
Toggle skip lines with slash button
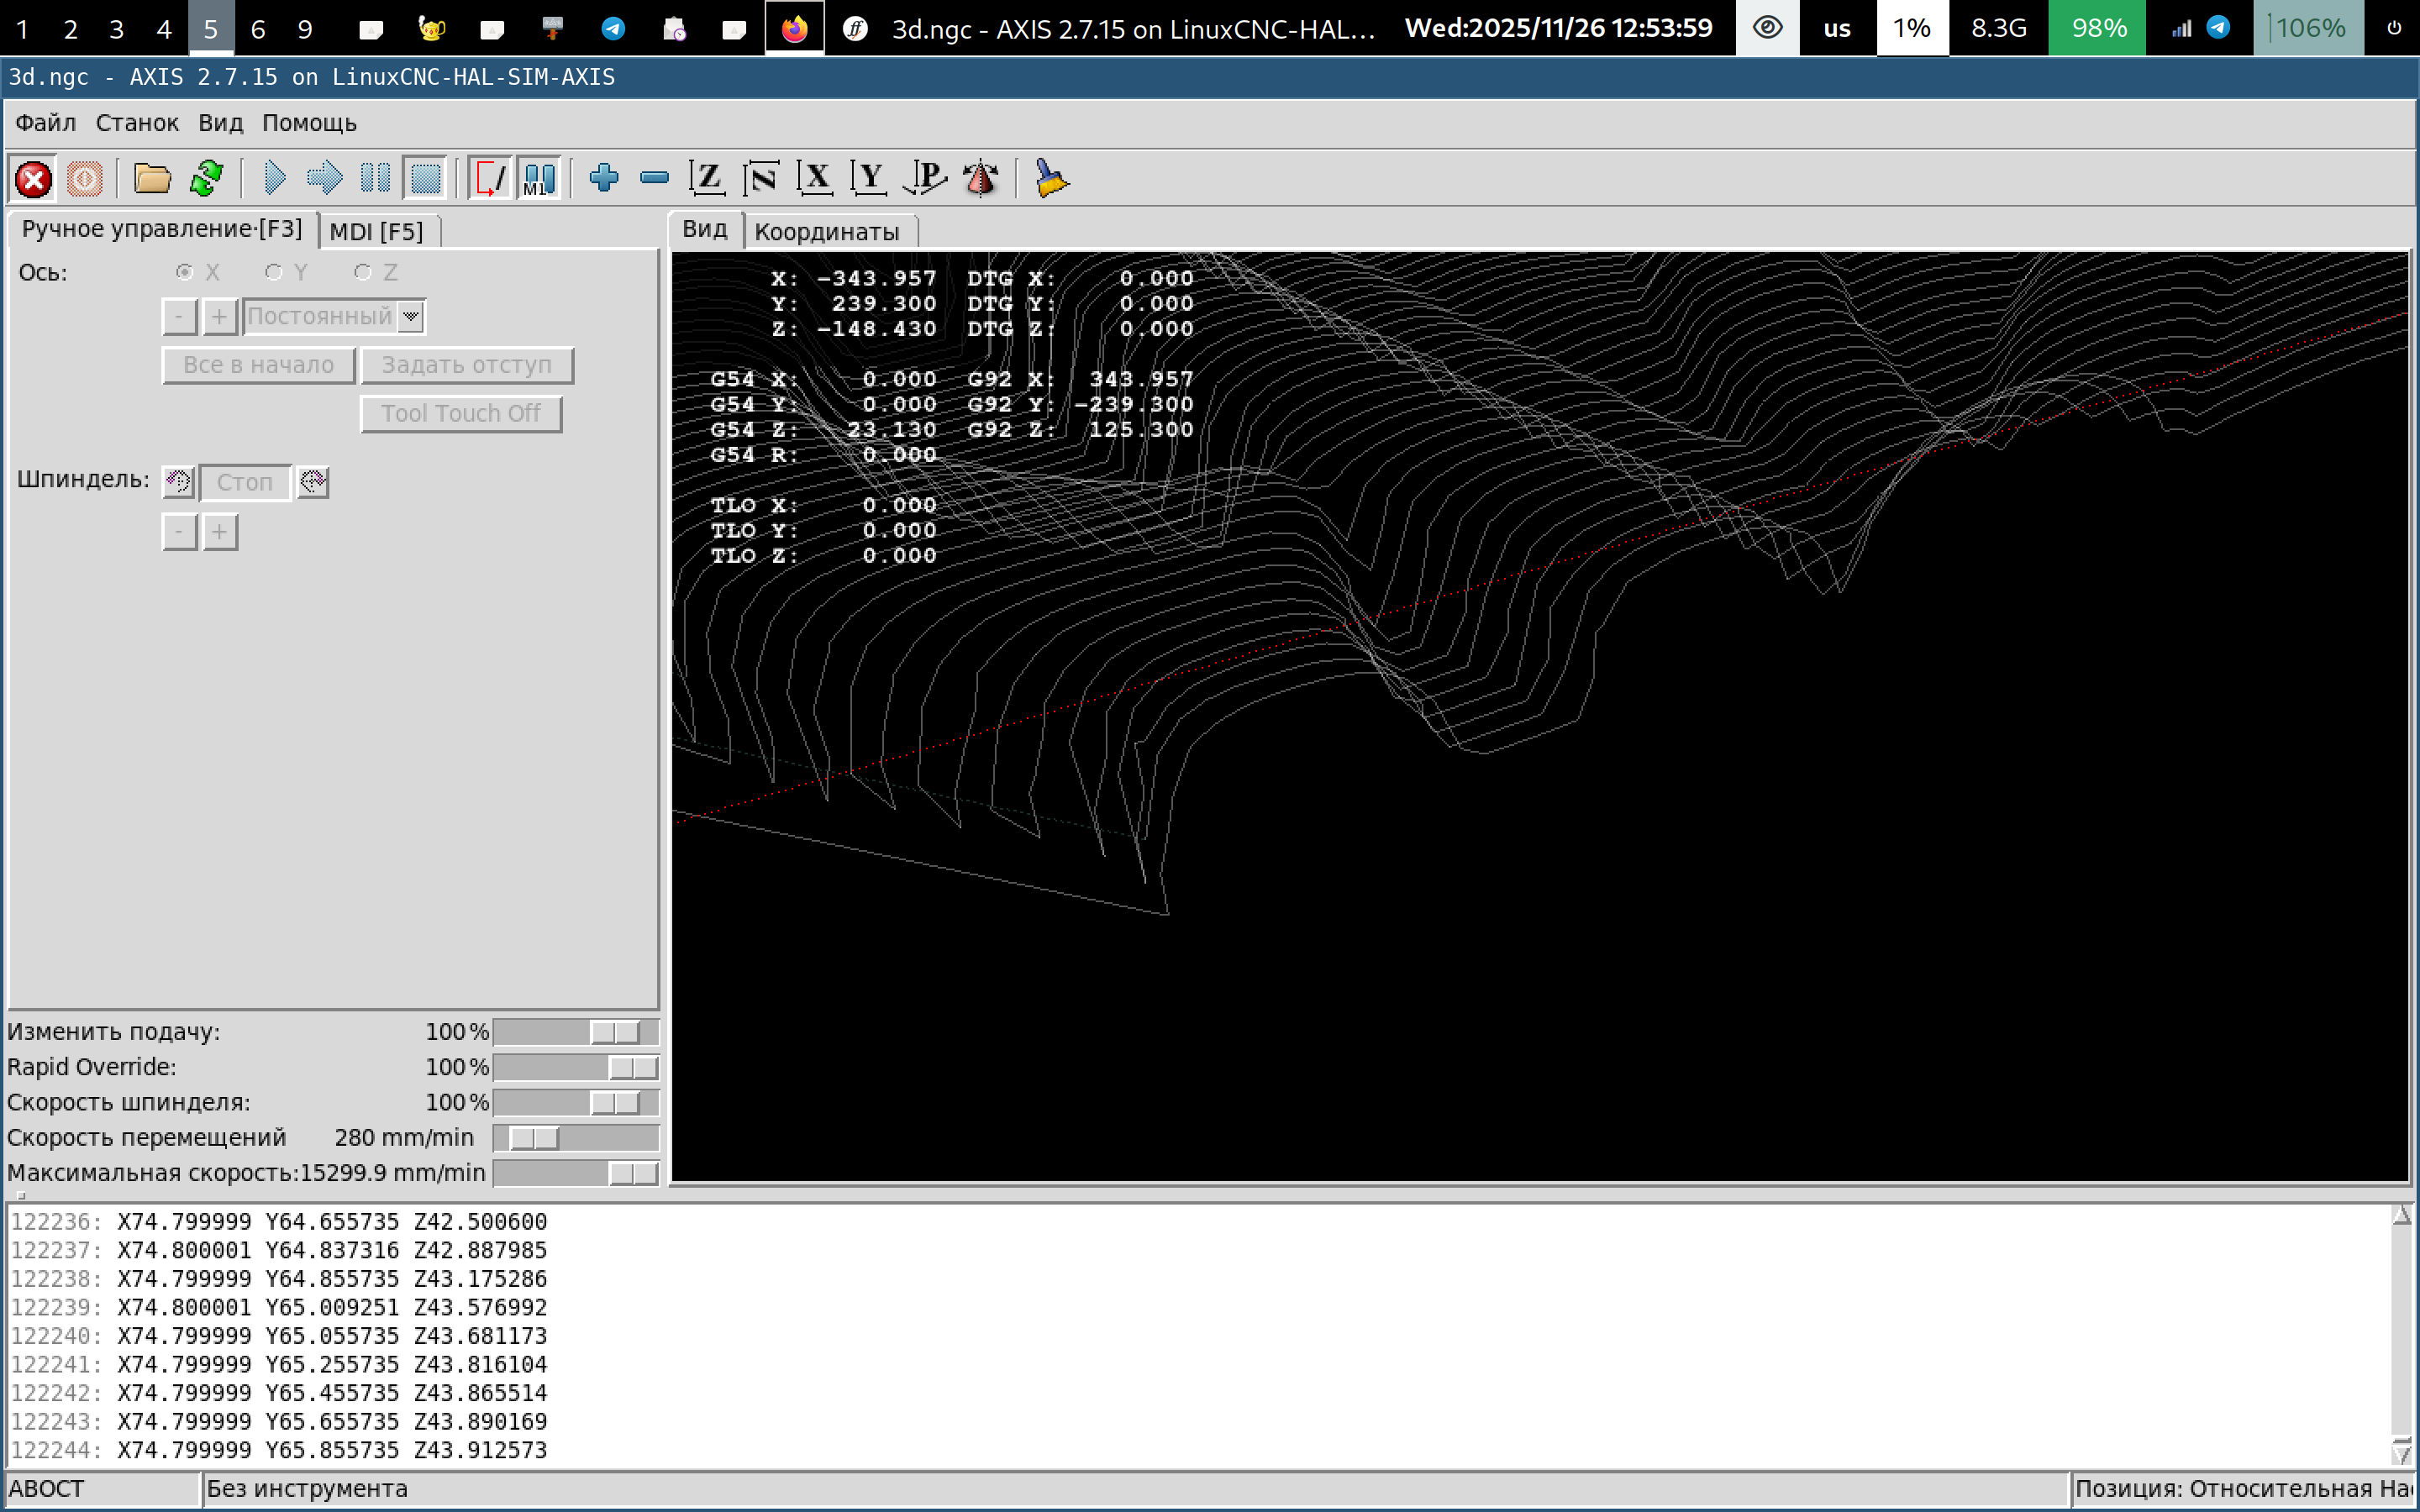coord(490,179)
